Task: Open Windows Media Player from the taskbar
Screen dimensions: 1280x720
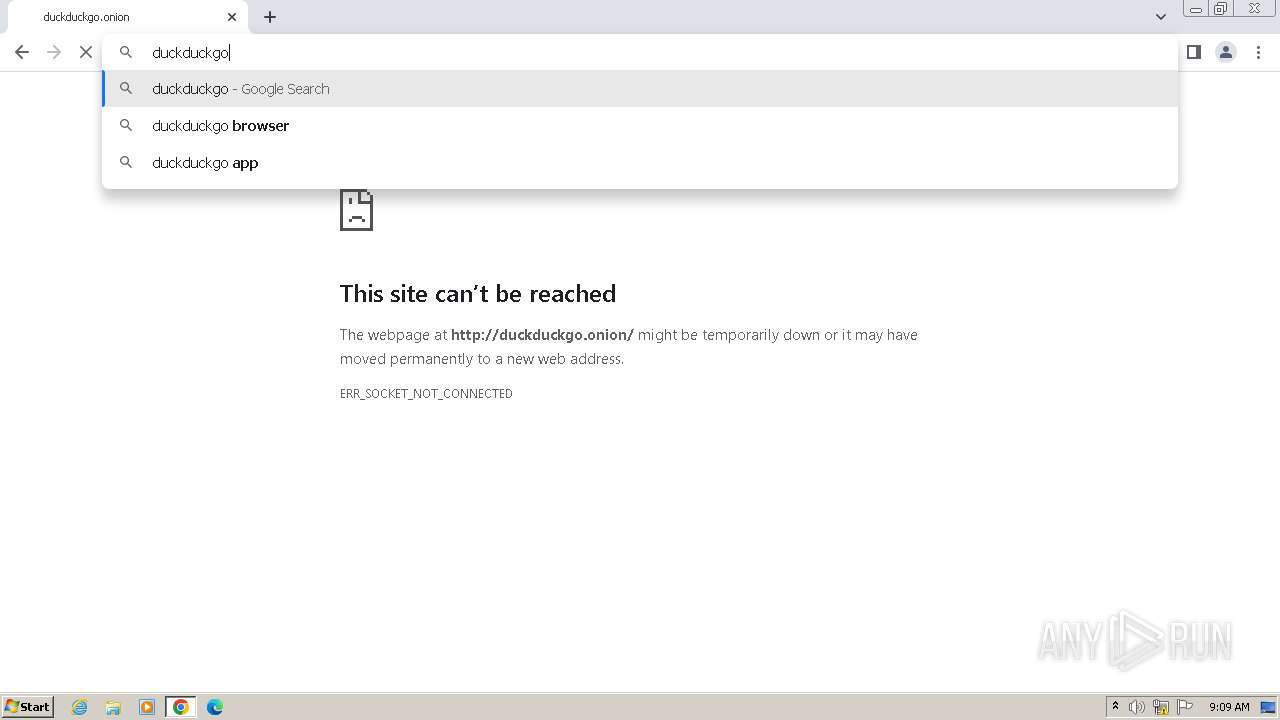Action: coord(147,707)
